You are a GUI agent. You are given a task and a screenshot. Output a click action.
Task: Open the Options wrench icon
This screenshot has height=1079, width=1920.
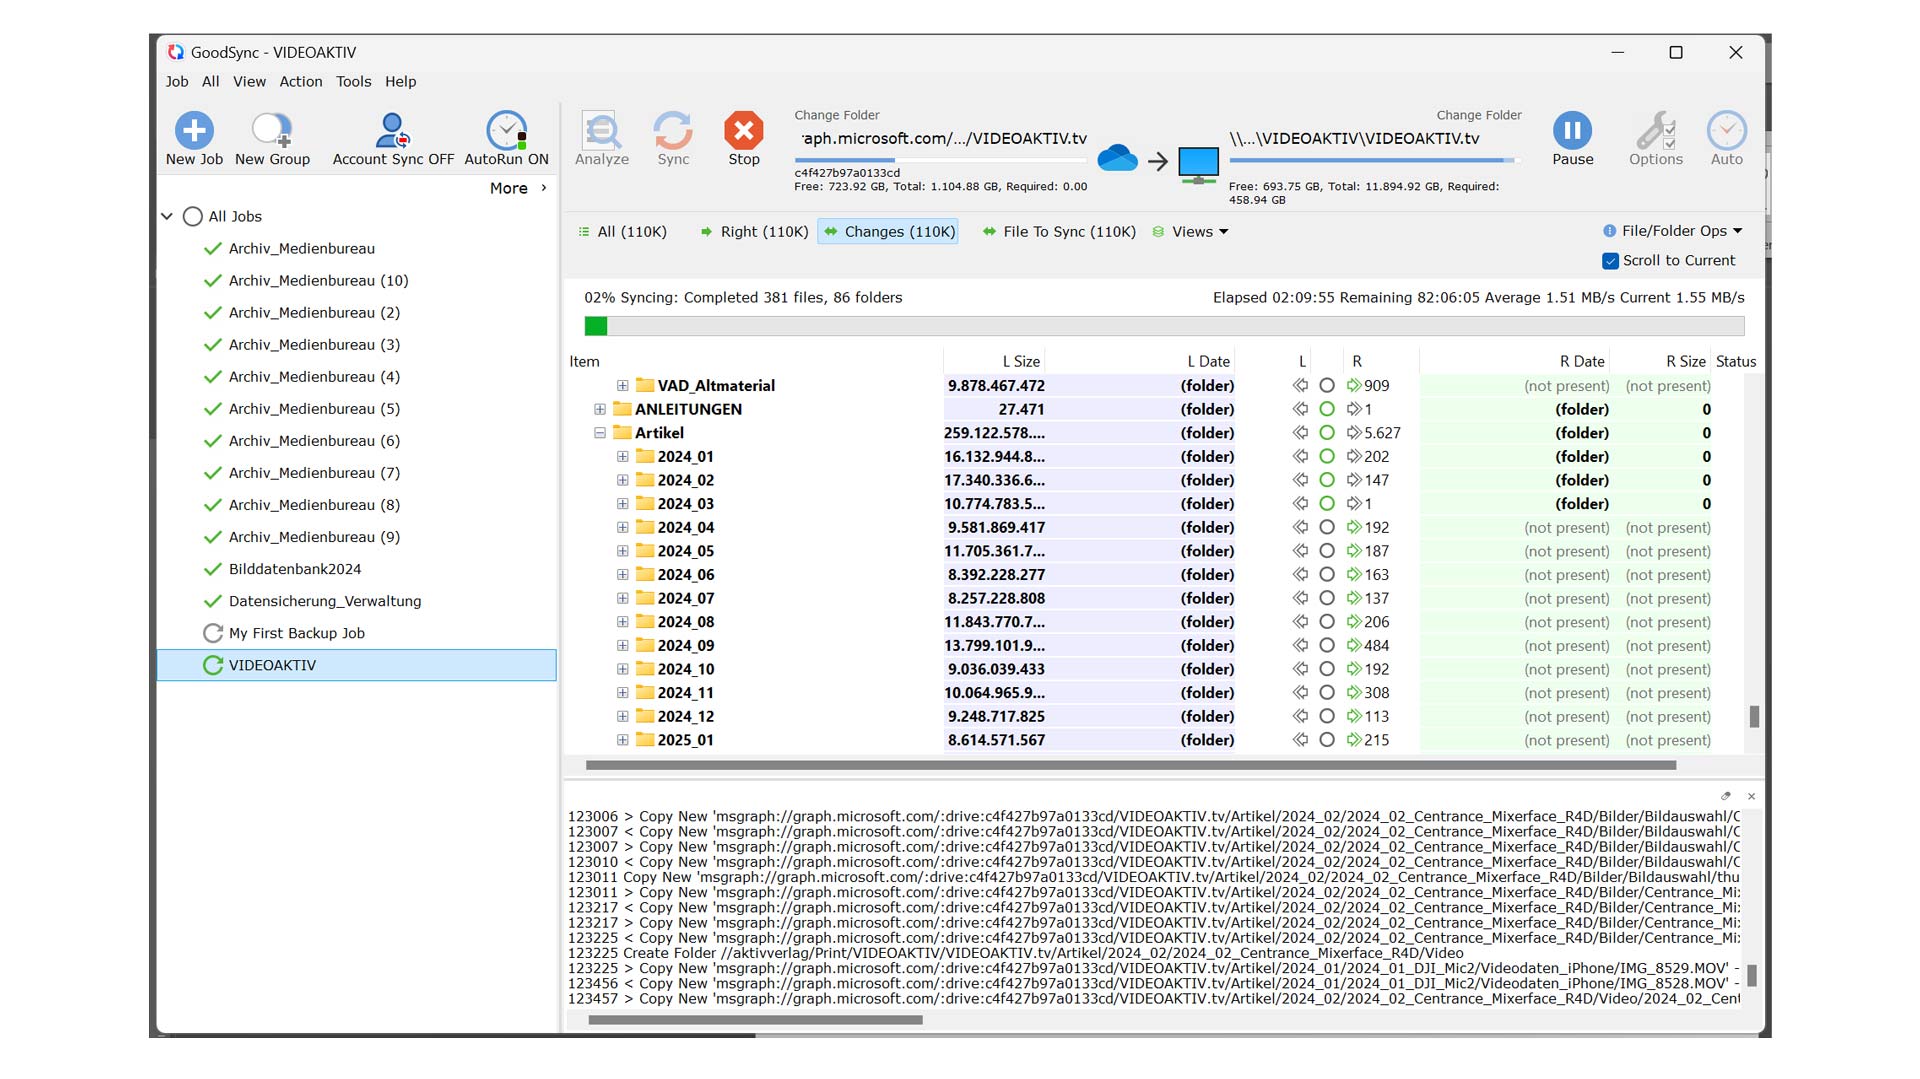pyautogui.click(x=1655, y=131)
